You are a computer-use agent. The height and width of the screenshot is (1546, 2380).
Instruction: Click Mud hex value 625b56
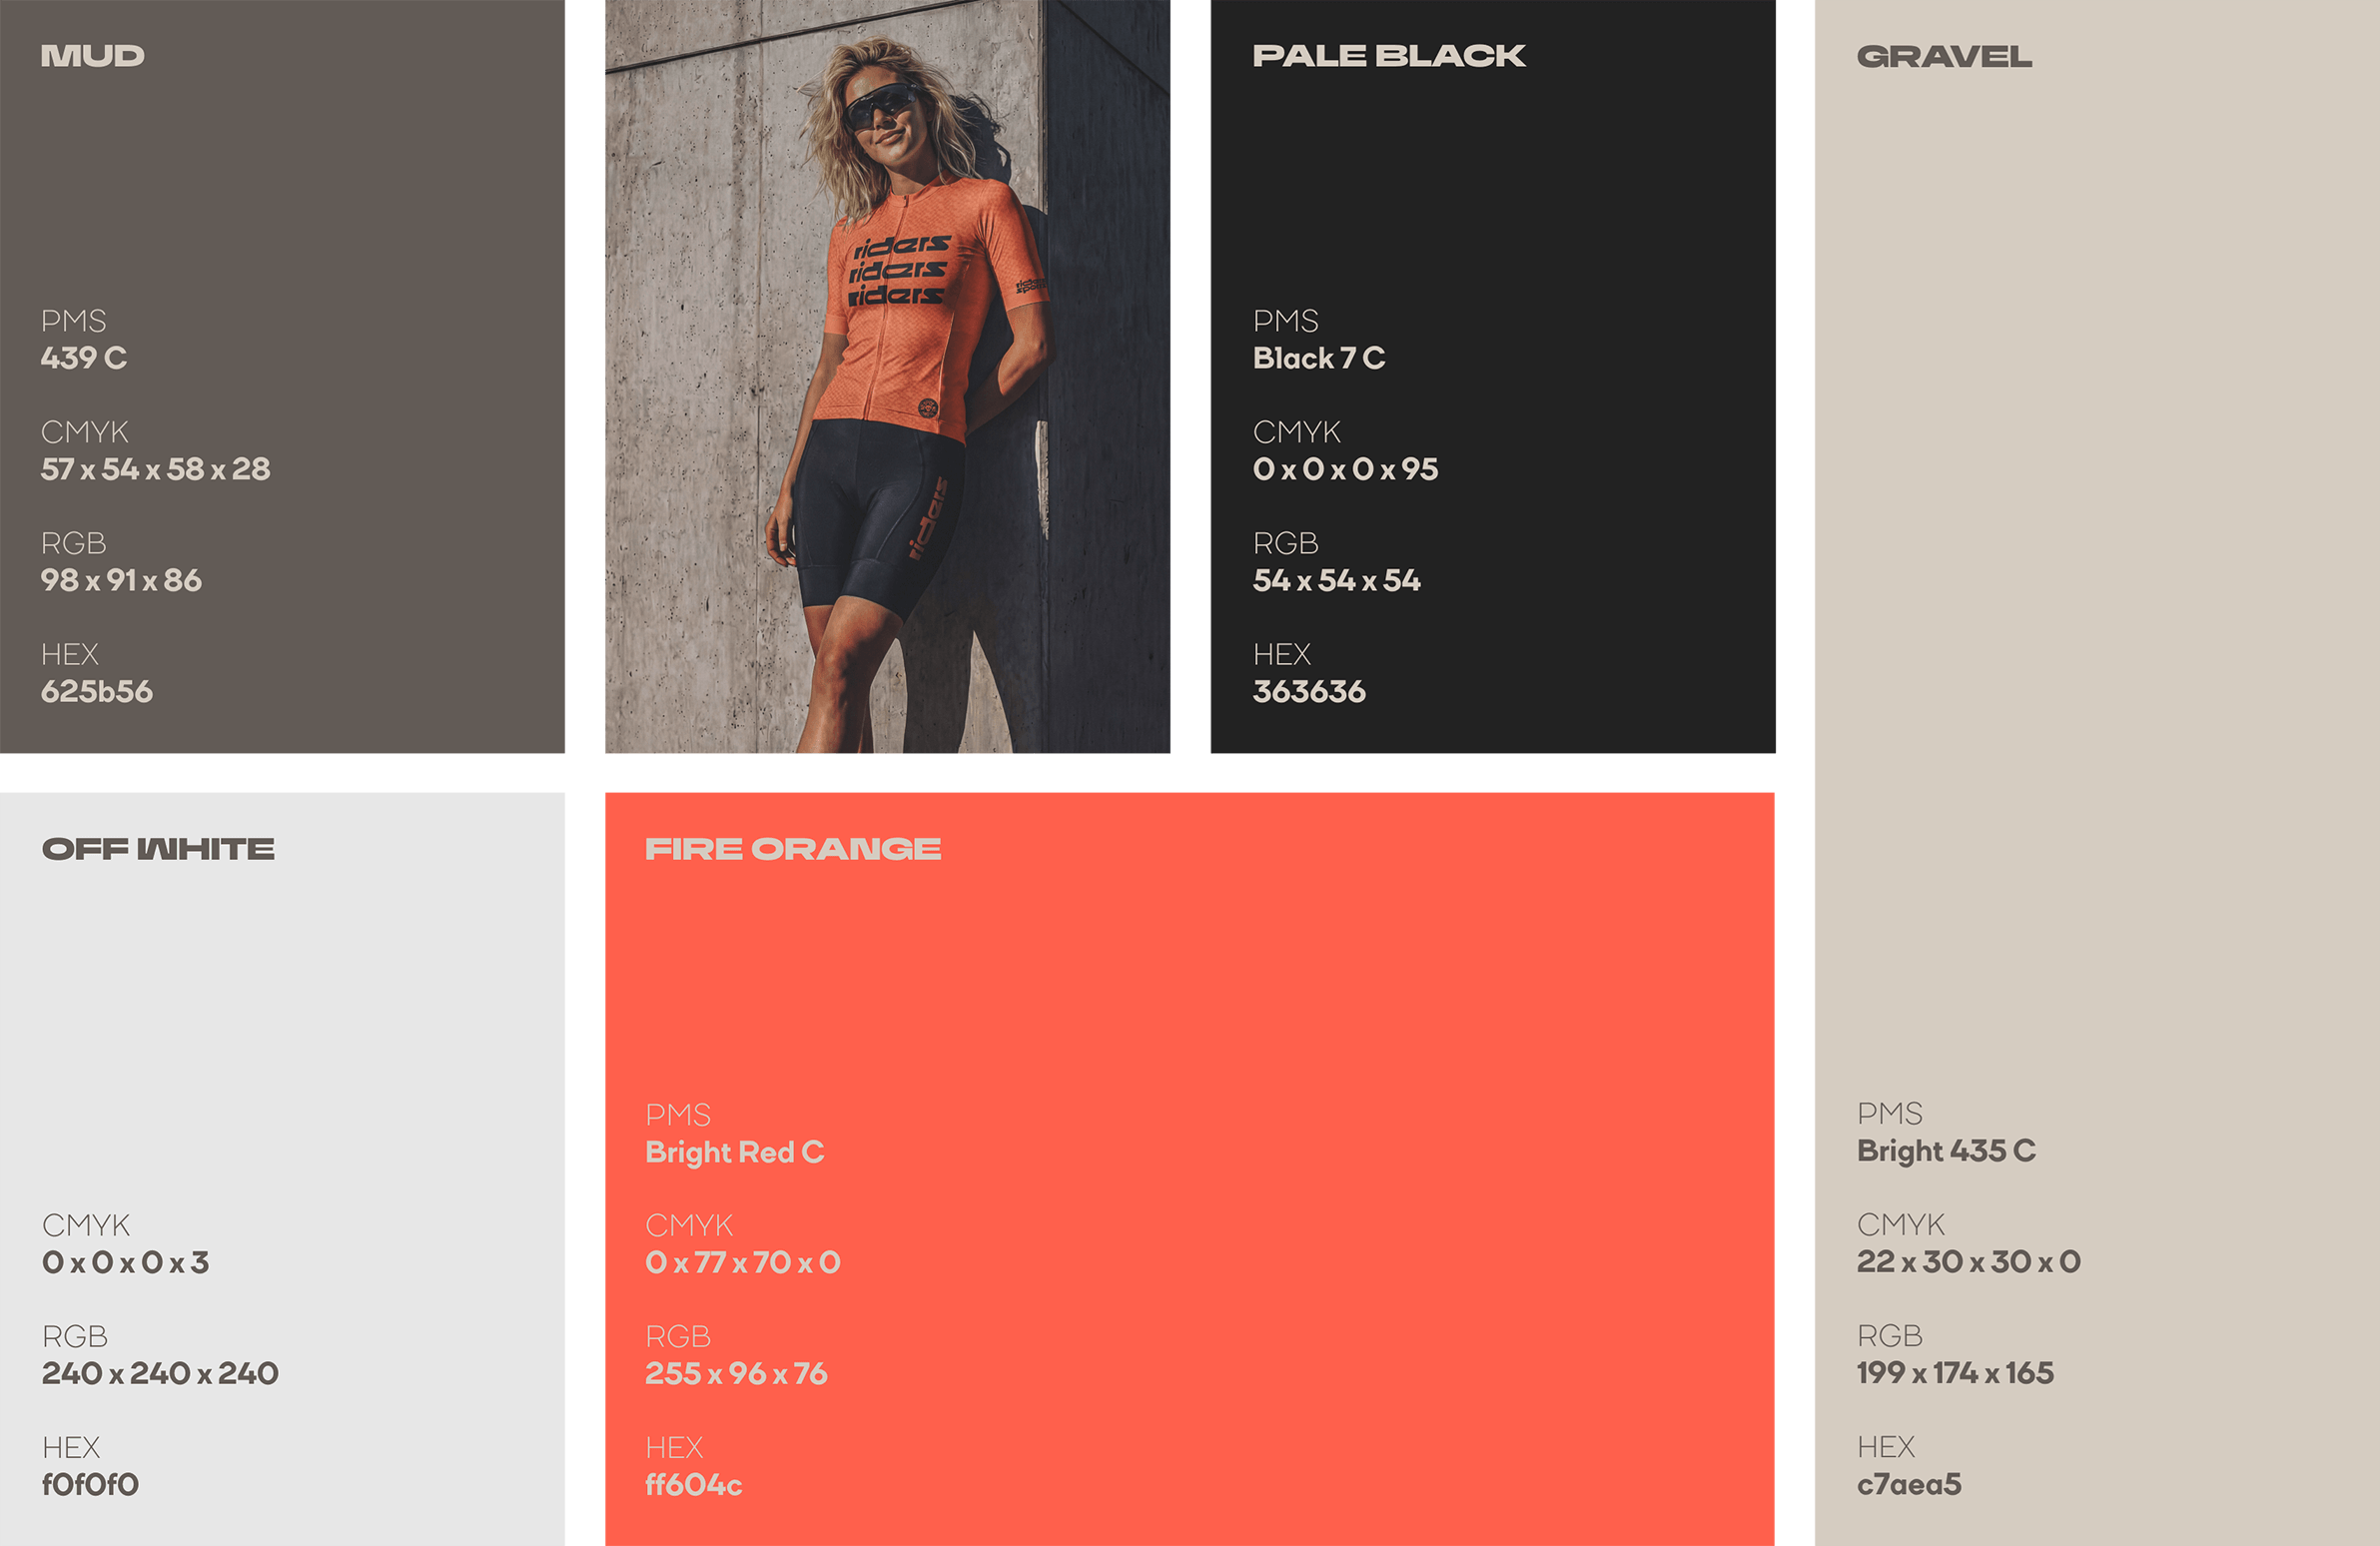(x=97, y=691)
